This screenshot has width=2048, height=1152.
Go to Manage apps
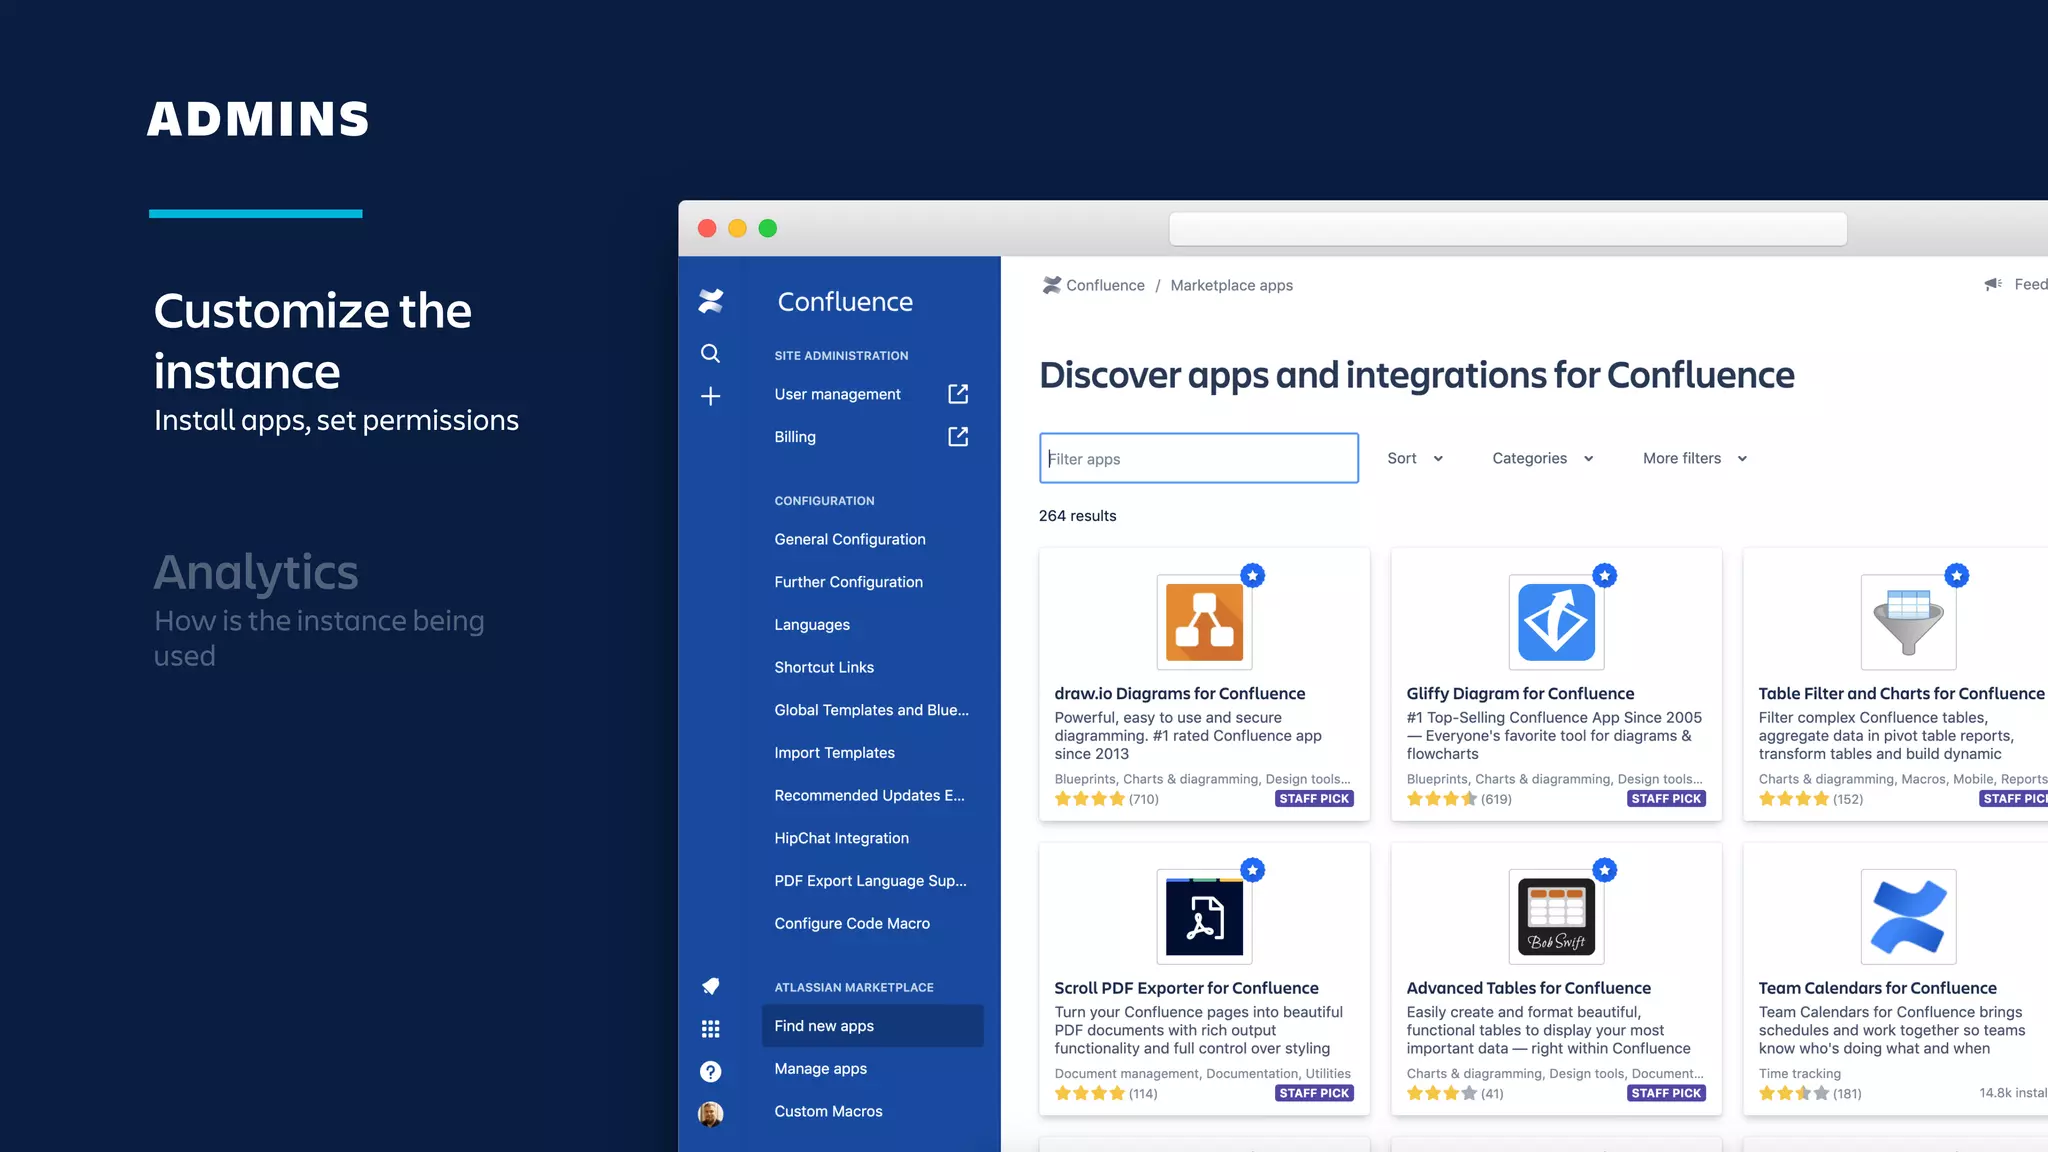pyautogui.click(x=820, y=1069)
